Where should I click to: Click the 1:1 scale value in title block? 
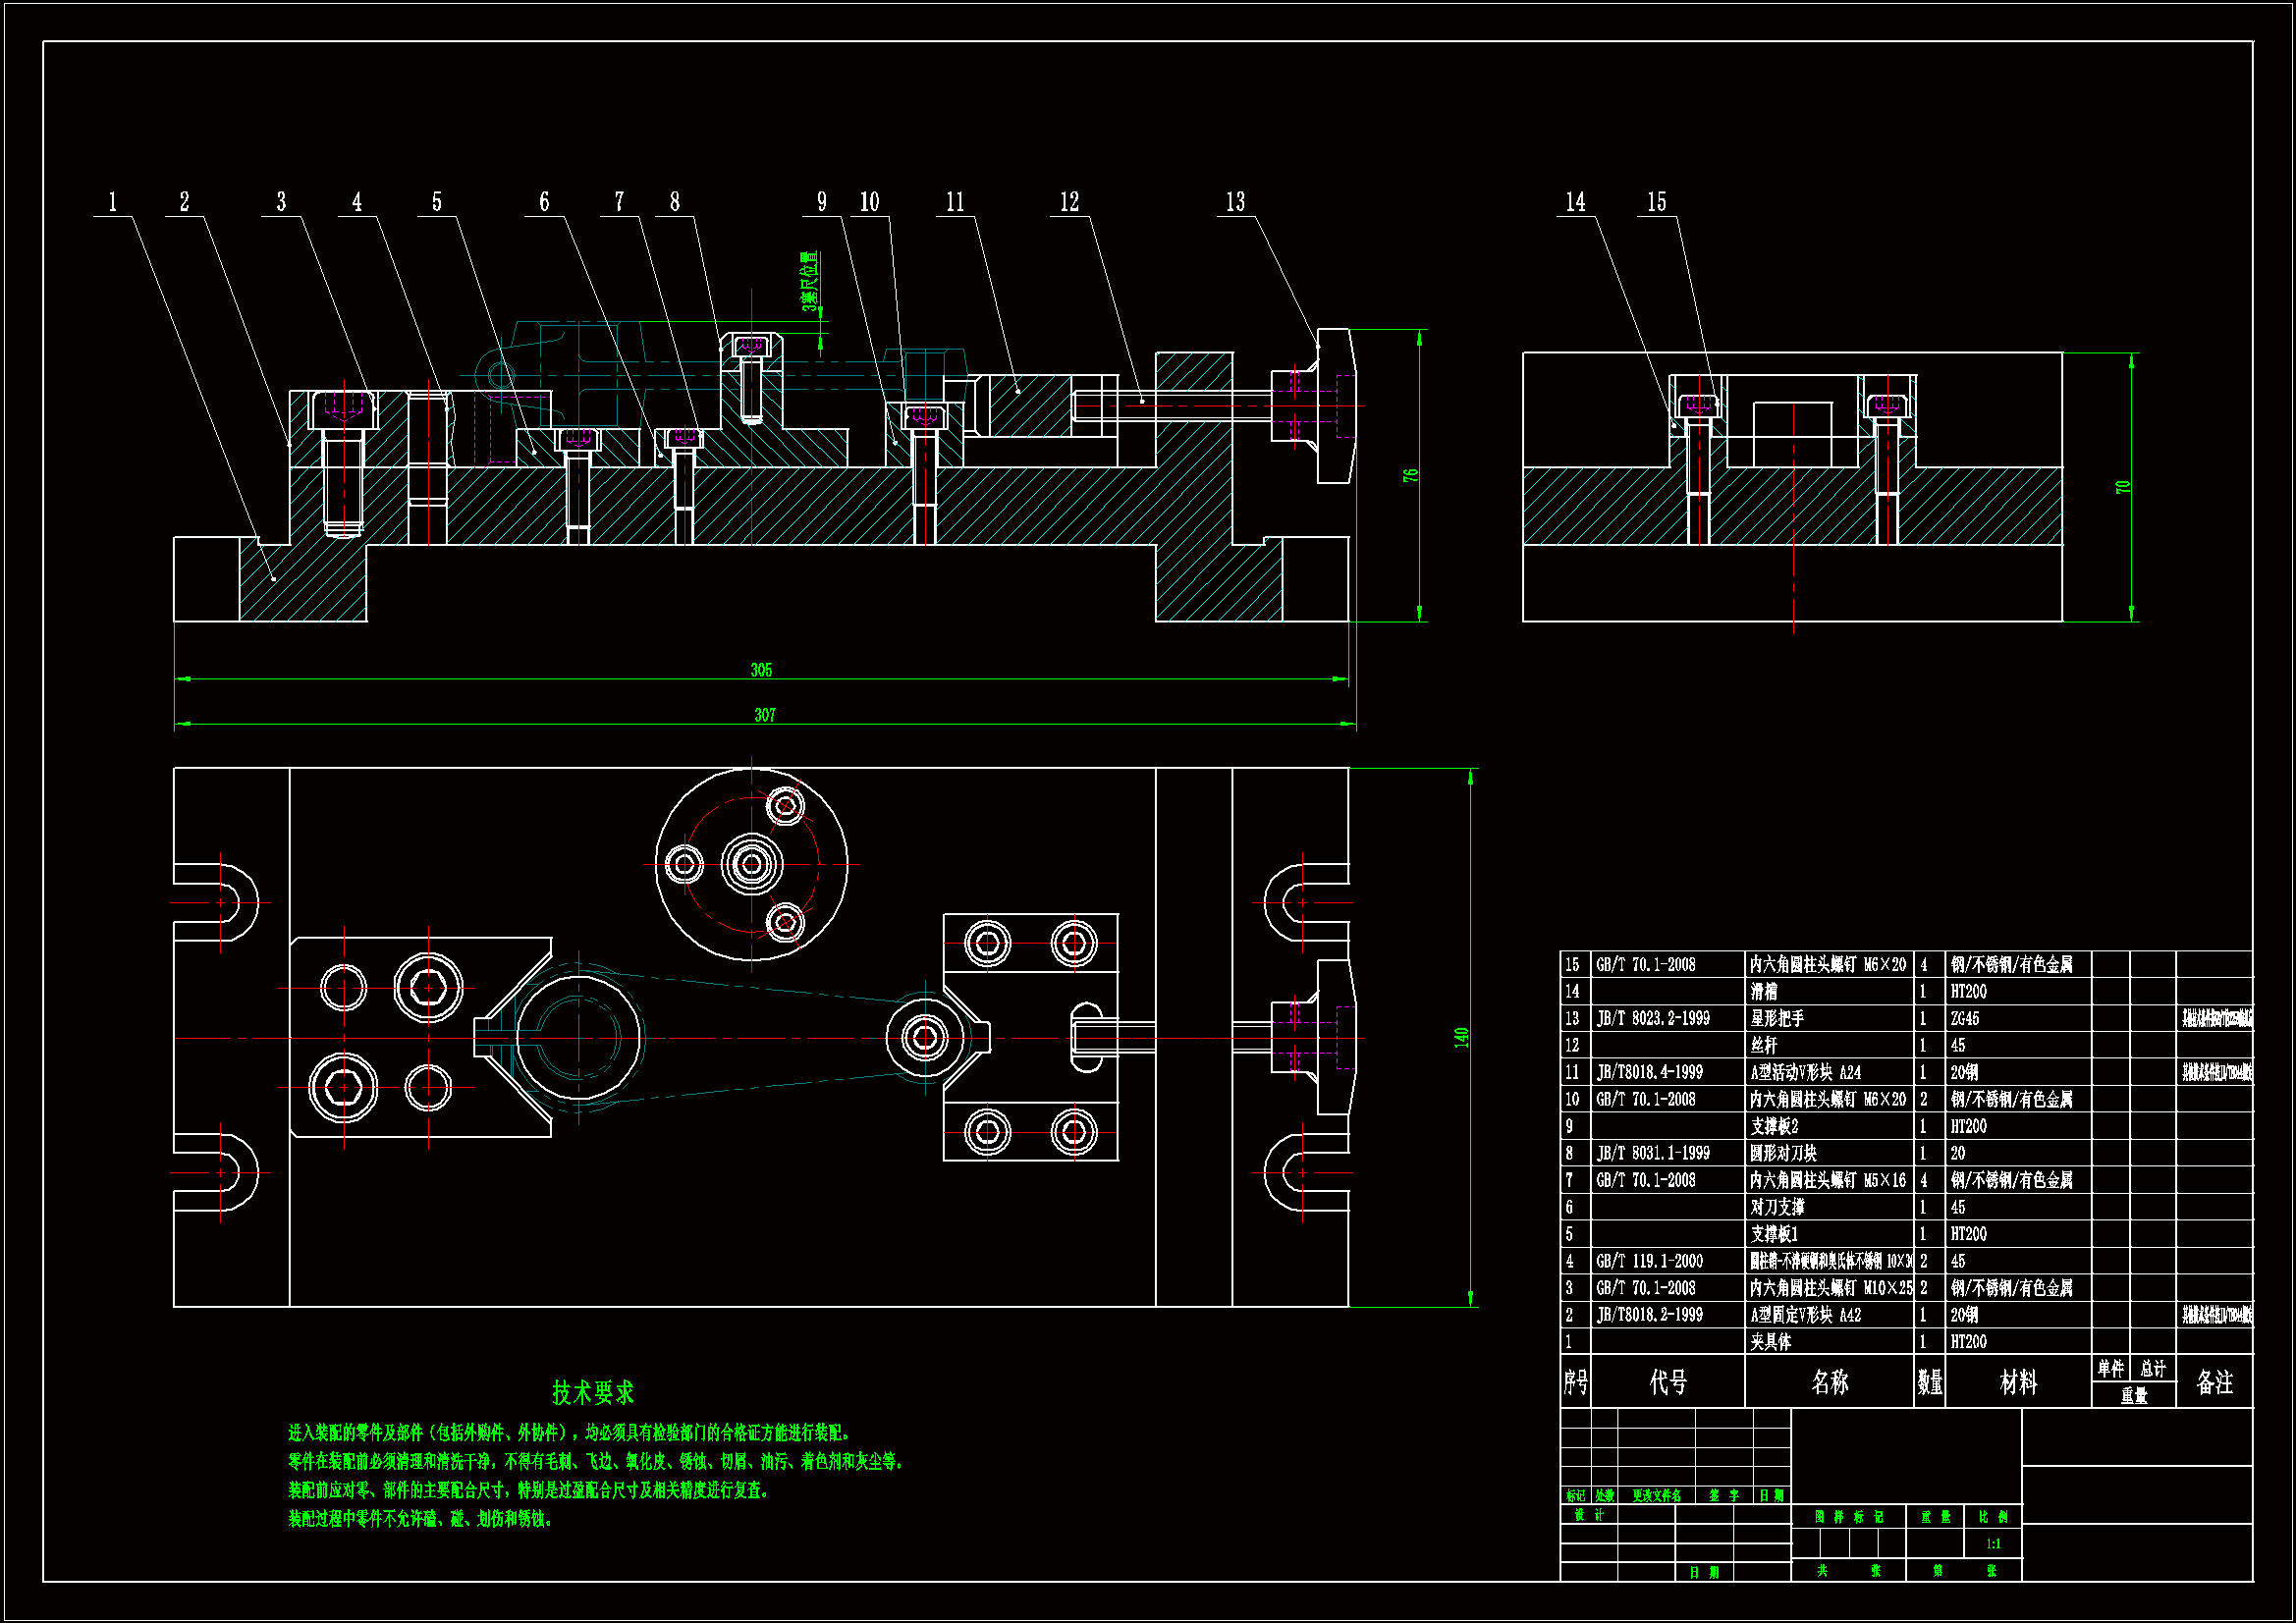click(1993, 1543)
